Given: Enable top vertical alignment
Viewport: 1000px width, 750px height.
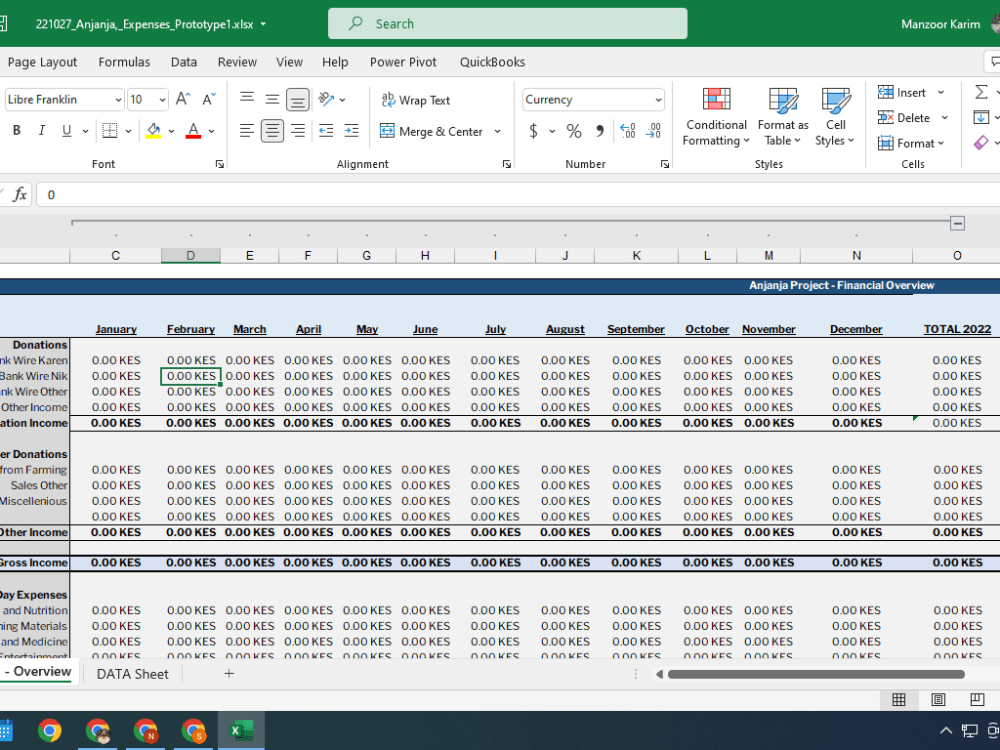Looking at the screenshot, I should (x=246, y=98).
